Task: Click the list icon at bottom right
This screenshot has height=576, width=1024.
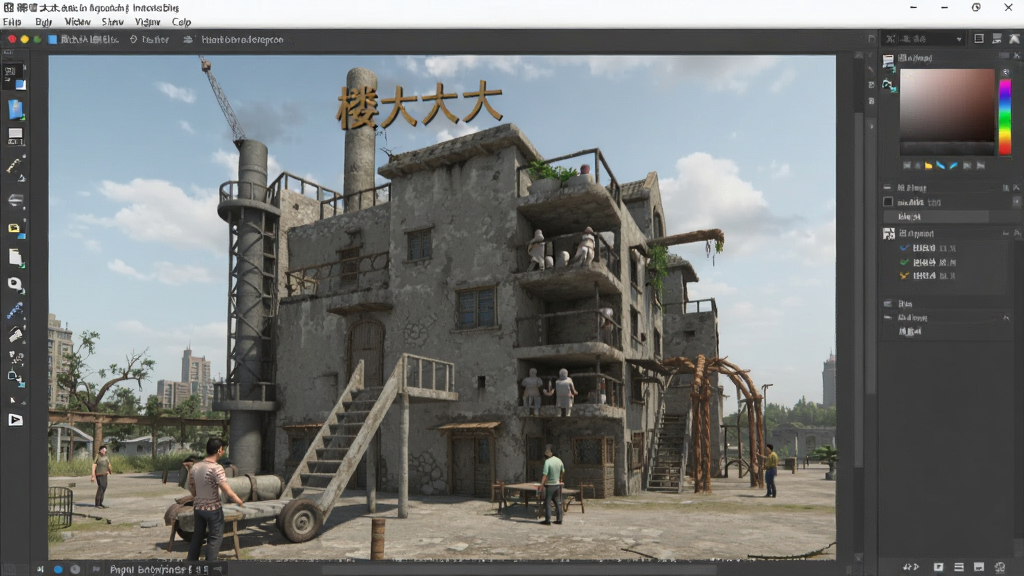Action: tap(959, 567)
